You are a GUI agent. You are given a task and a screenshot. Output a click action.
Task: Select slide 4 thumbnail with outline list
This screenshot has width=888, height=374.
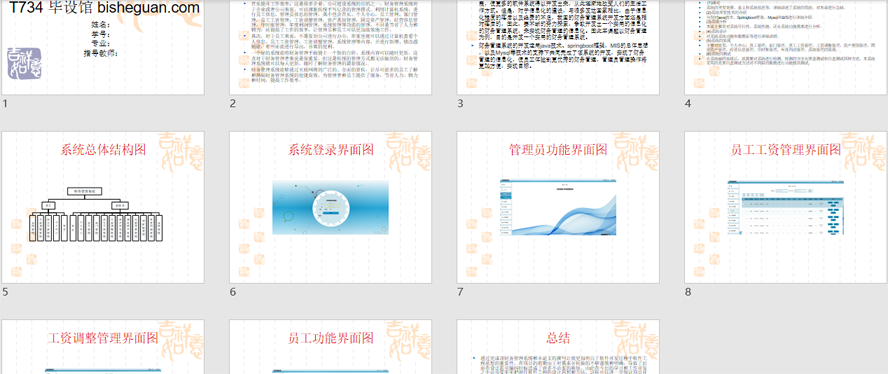point(786,47)
